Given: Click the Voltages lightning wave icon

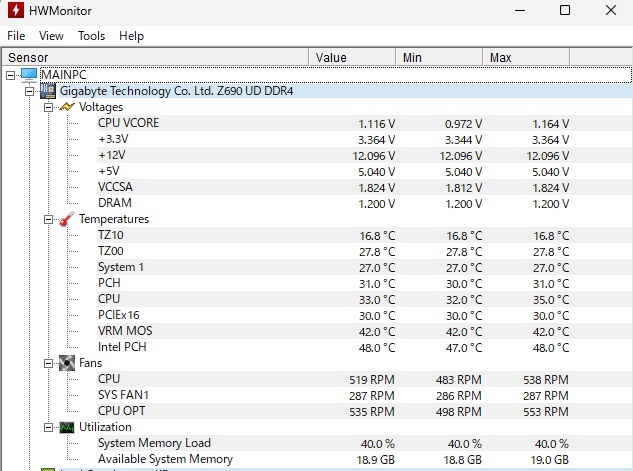Looking at the screenshot, I should pyautogui.click(x=67, y=107).
